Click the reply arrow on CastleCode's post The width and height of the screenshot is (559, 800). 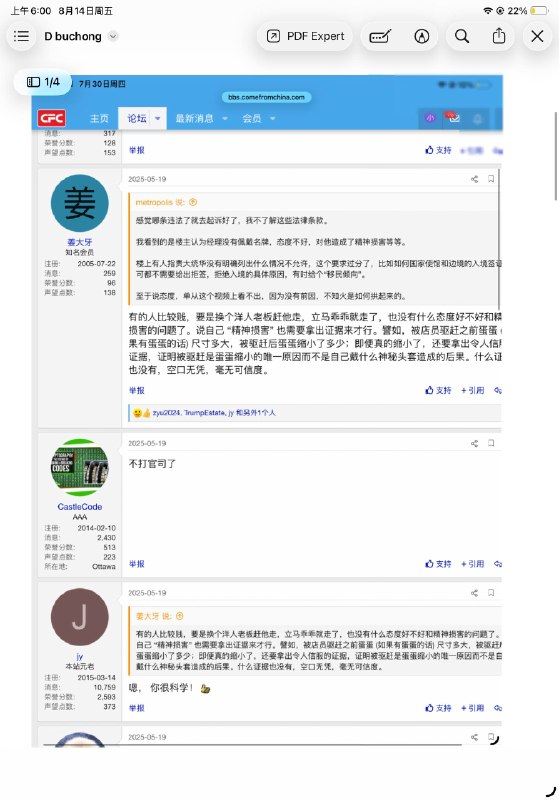[x=498, y=564]
